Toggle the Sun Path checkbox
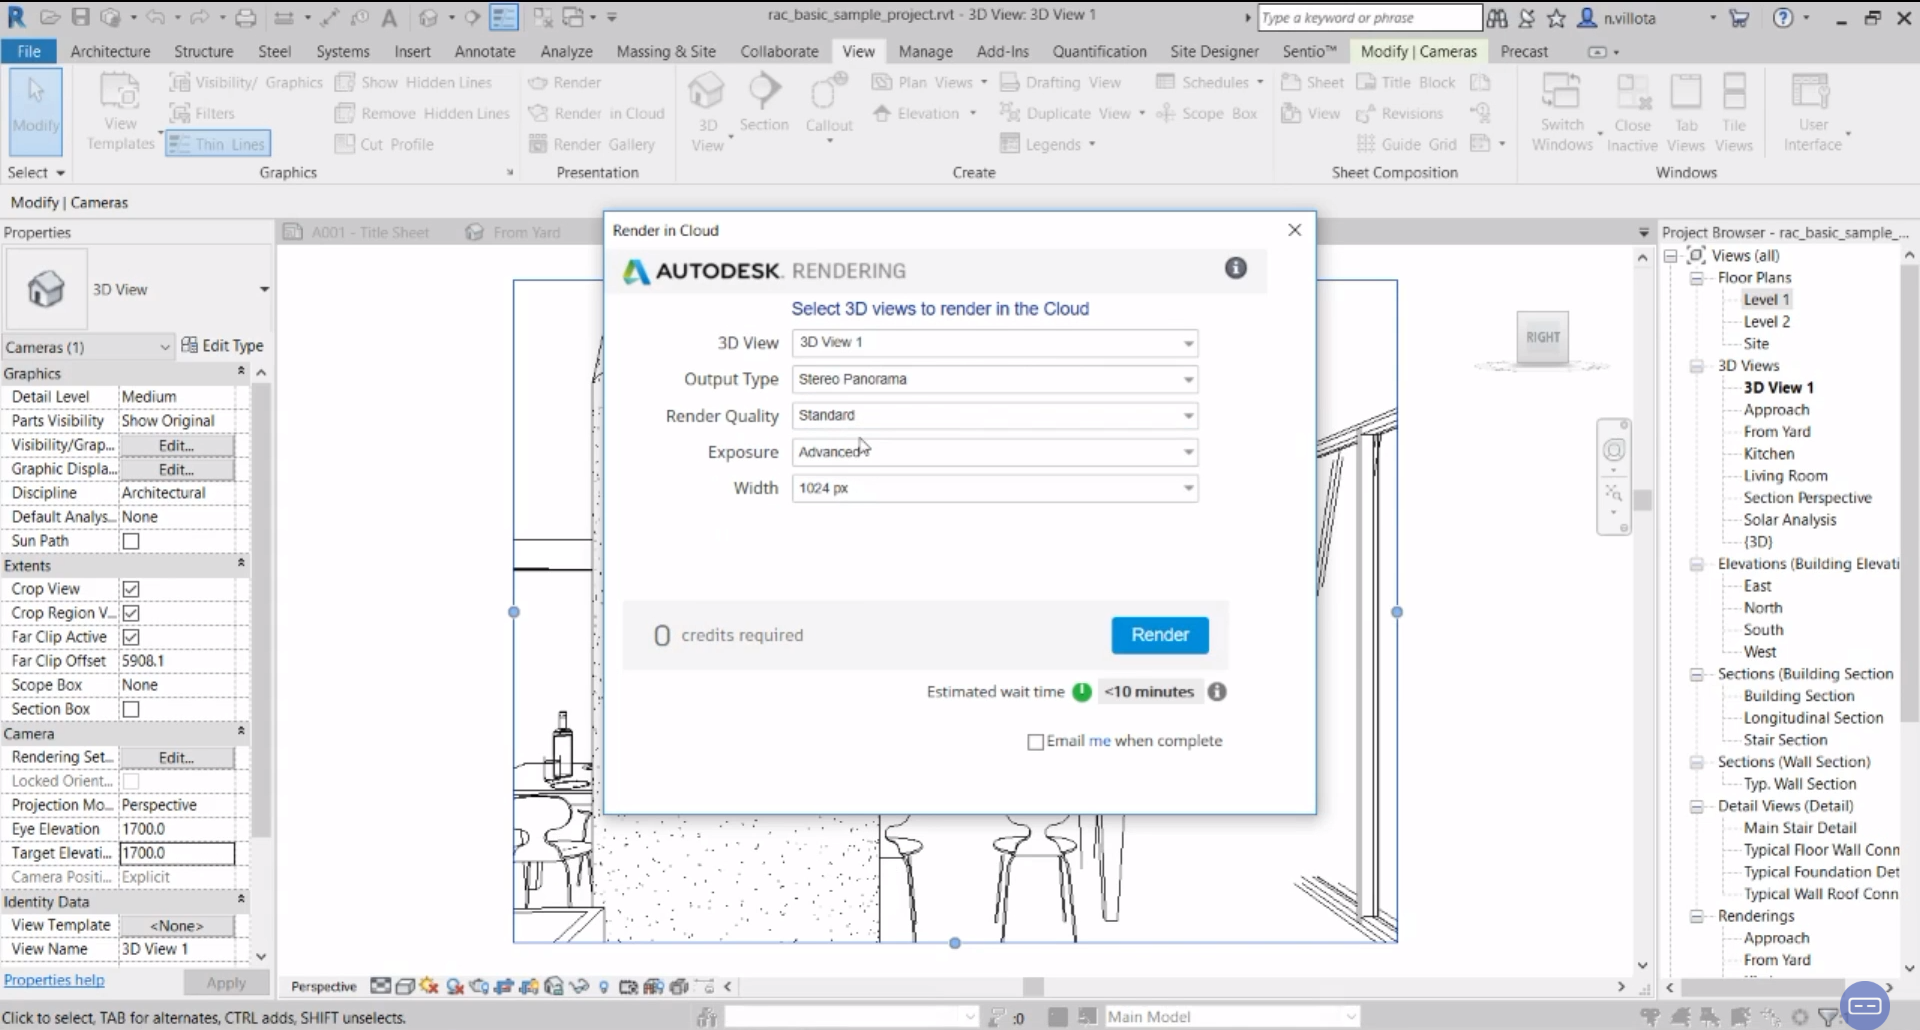Viewport: 1920px width, 1030px height. [x=131, y=541]
